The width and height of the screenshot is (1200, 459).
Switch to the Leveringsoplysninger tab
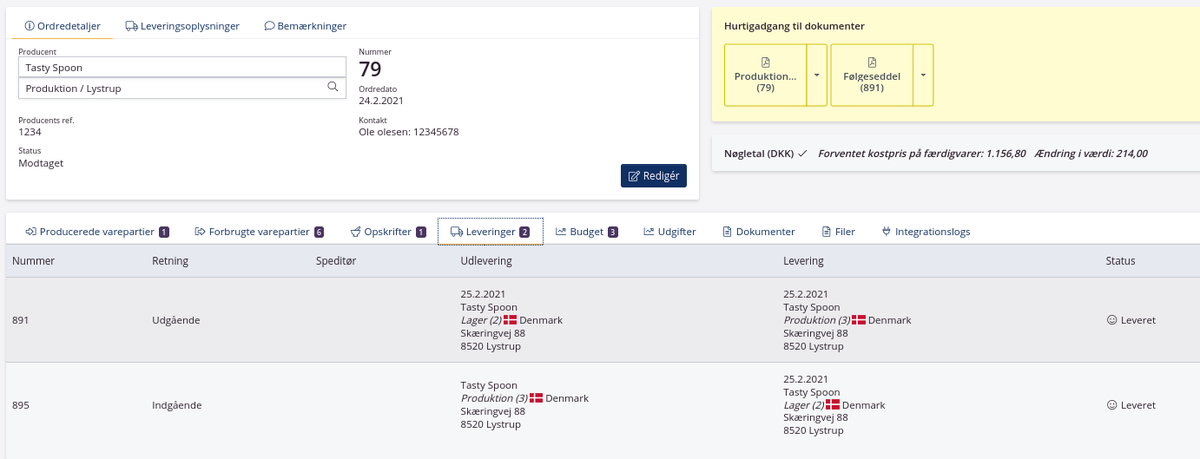tap(182, 26)
